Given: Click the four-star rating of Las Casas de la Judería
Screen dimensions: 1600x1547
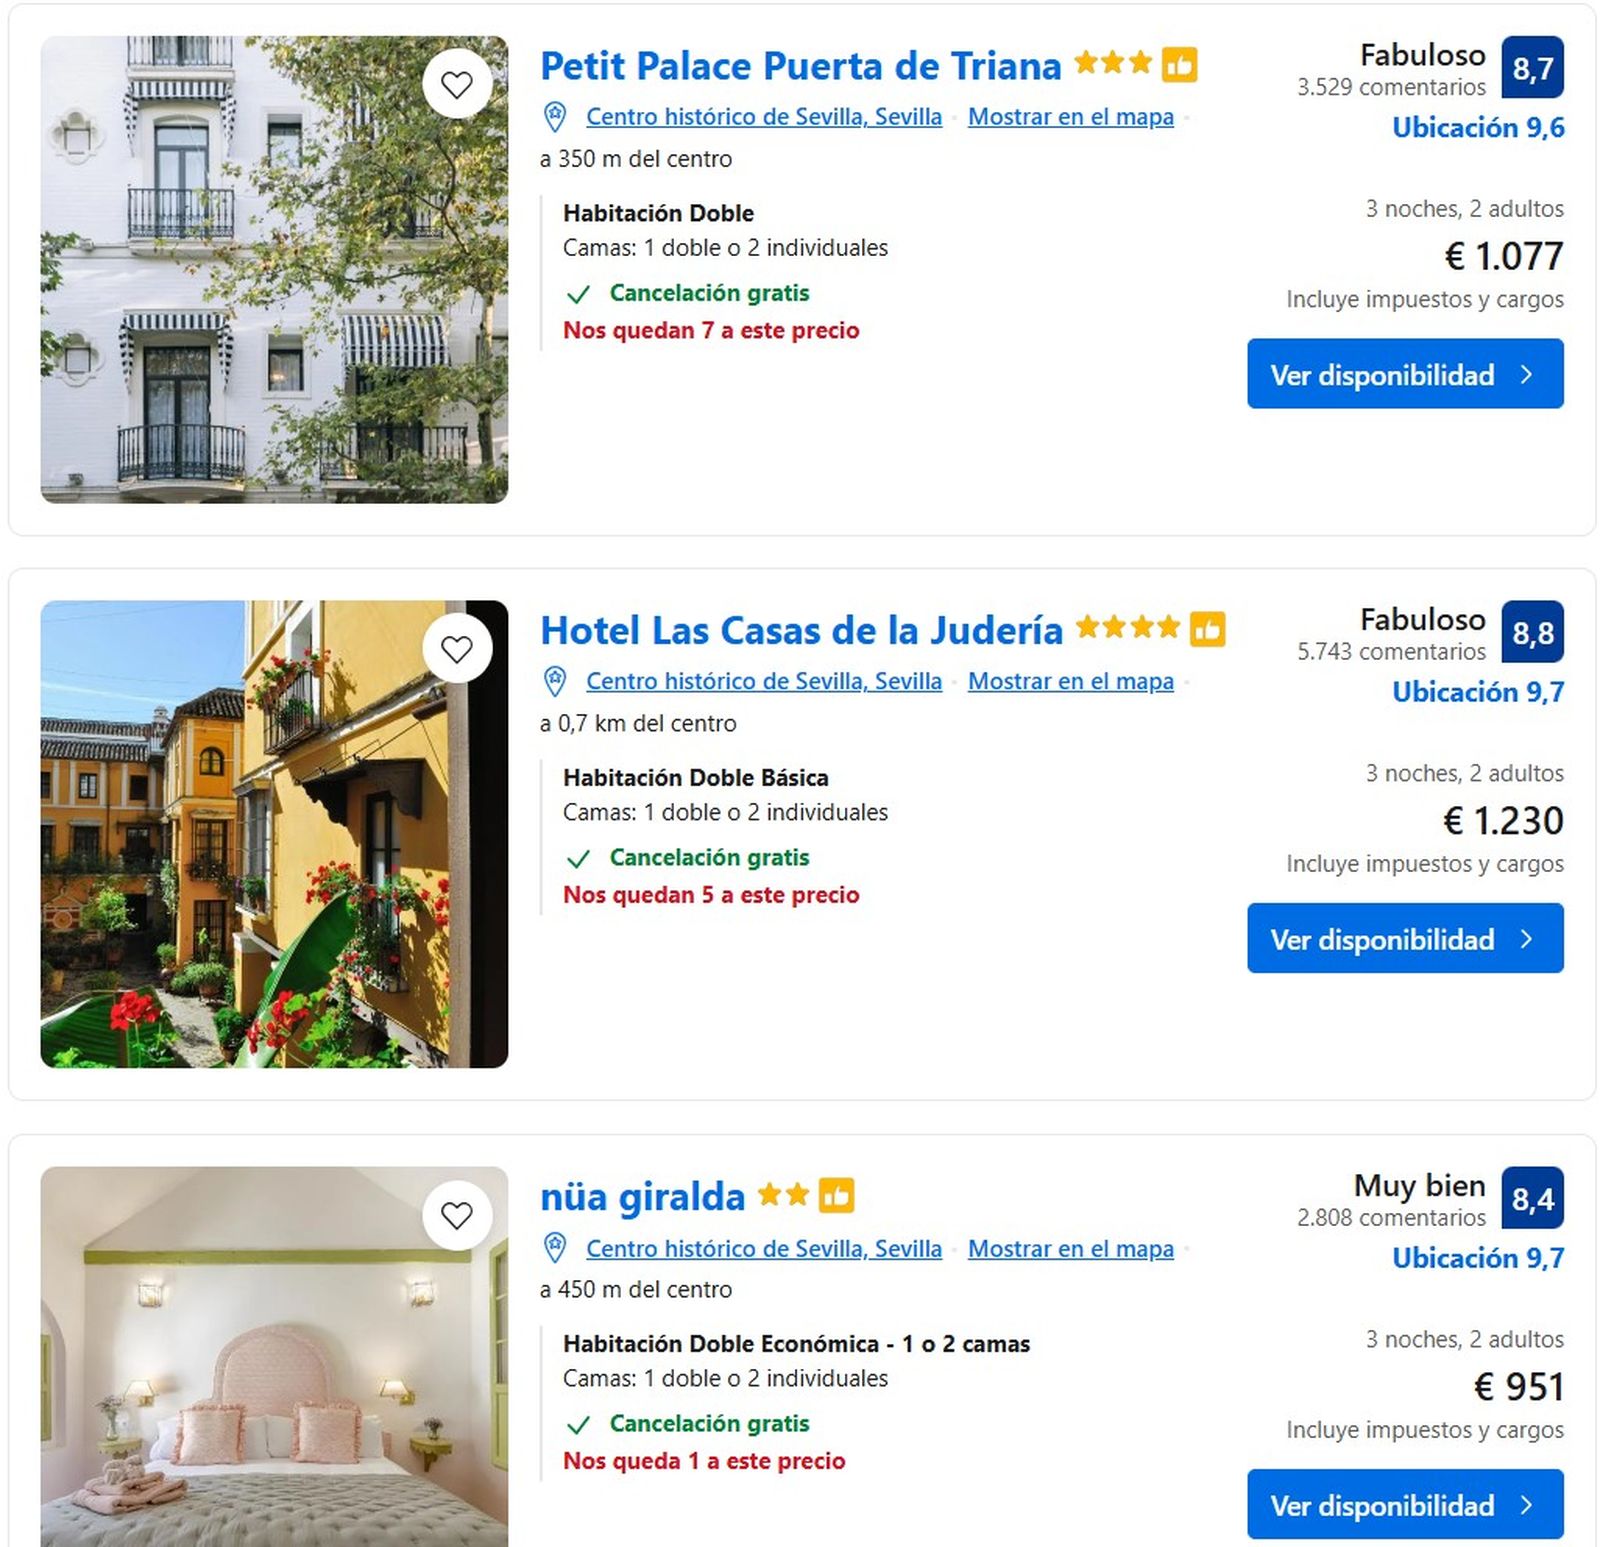Looking at the screenshot, I should (1129, 628).
